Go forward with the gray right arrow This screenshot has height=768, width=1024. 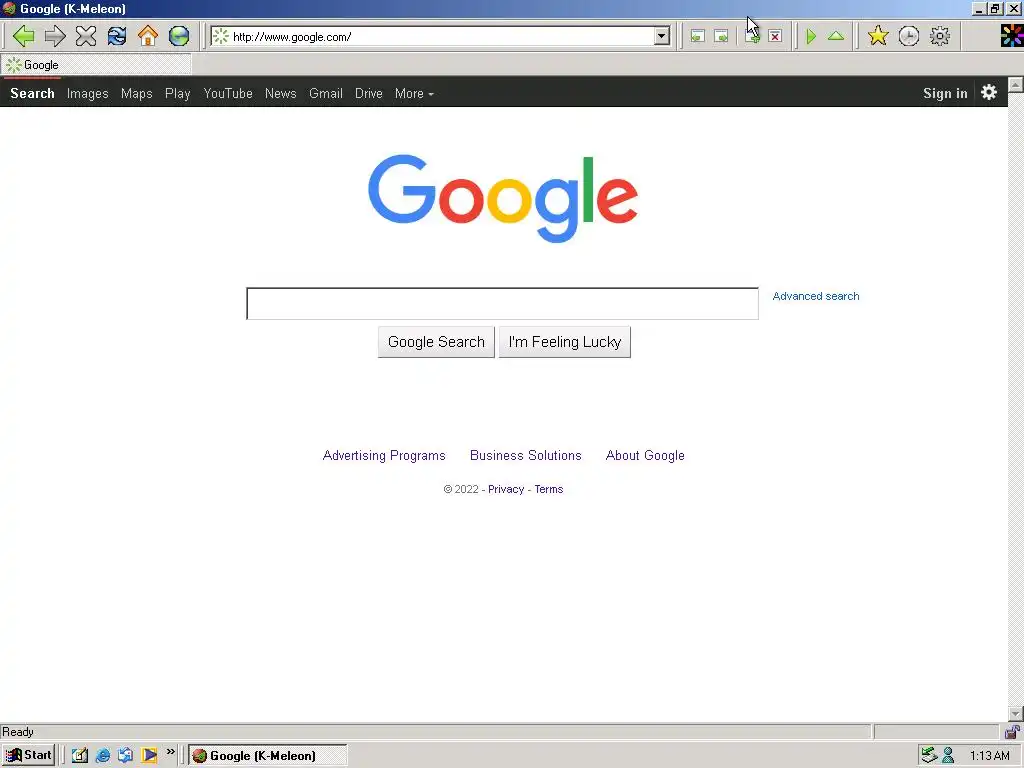55,36
